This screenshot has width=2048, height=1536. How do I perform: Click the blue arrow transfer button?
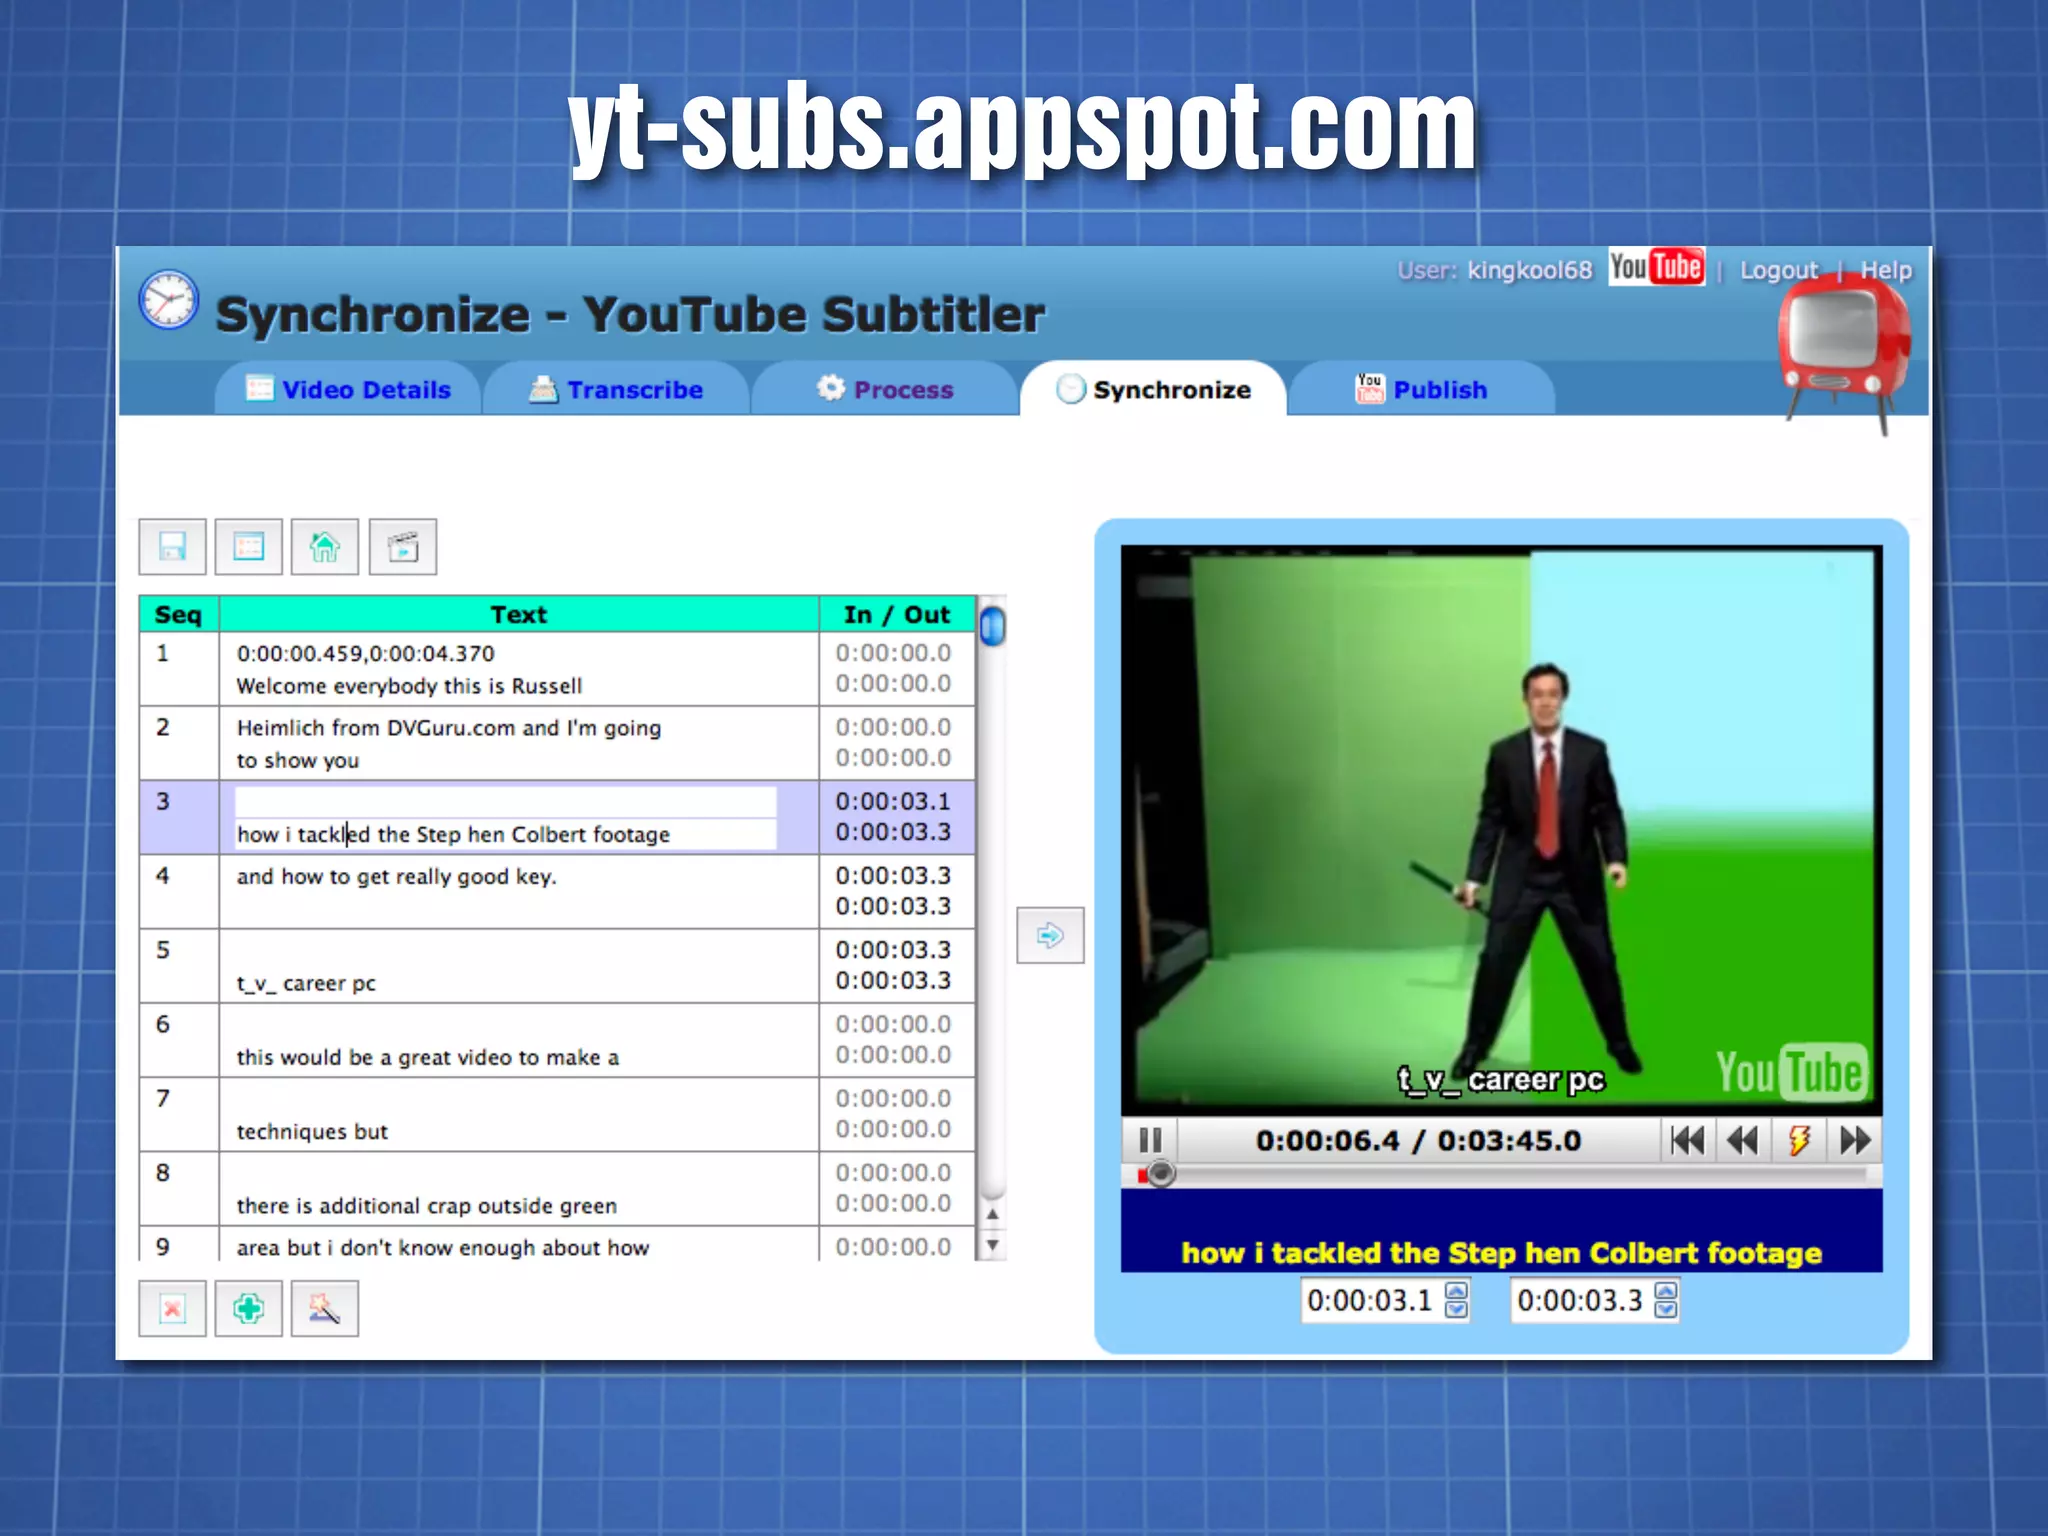pos(1050,936)
